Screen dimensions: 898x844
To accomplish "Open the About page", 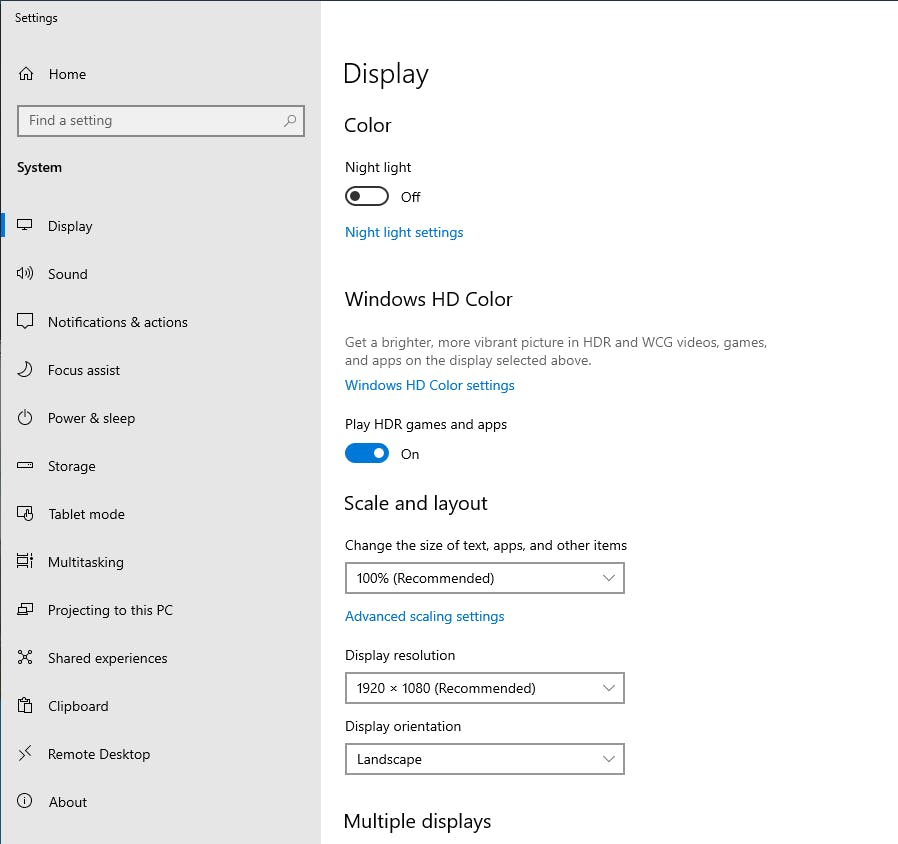I will pos(160,802).
